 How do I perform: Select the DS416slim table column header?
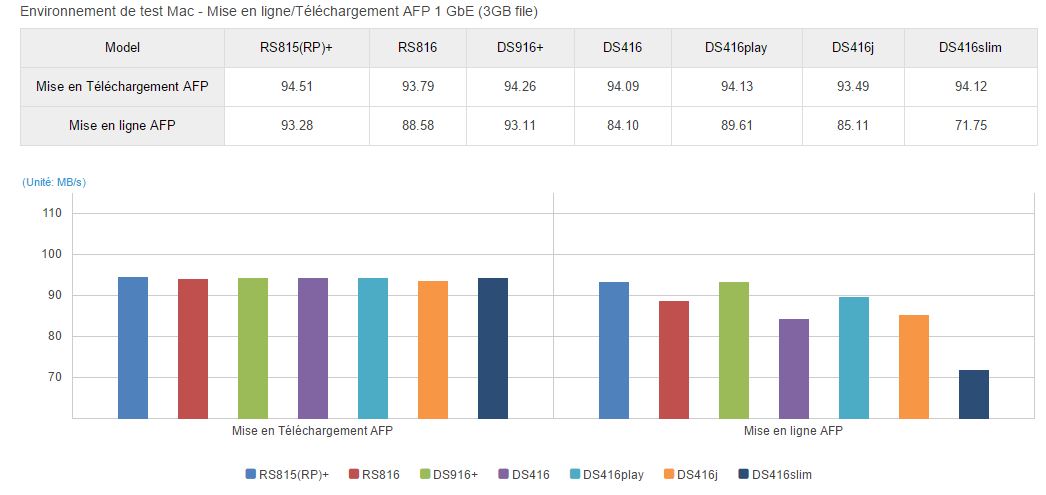tap(971, 48)
